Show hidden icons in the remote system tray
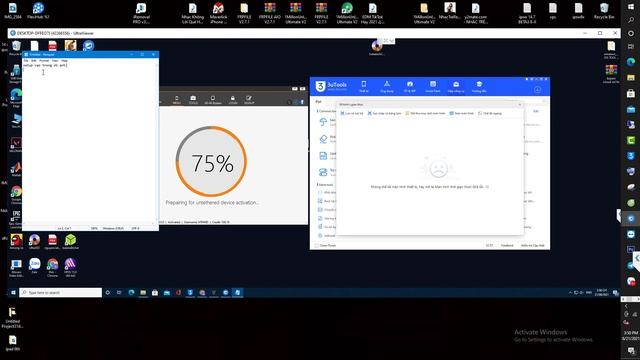Viewport: 640px width, 360px height. (570, 293)
